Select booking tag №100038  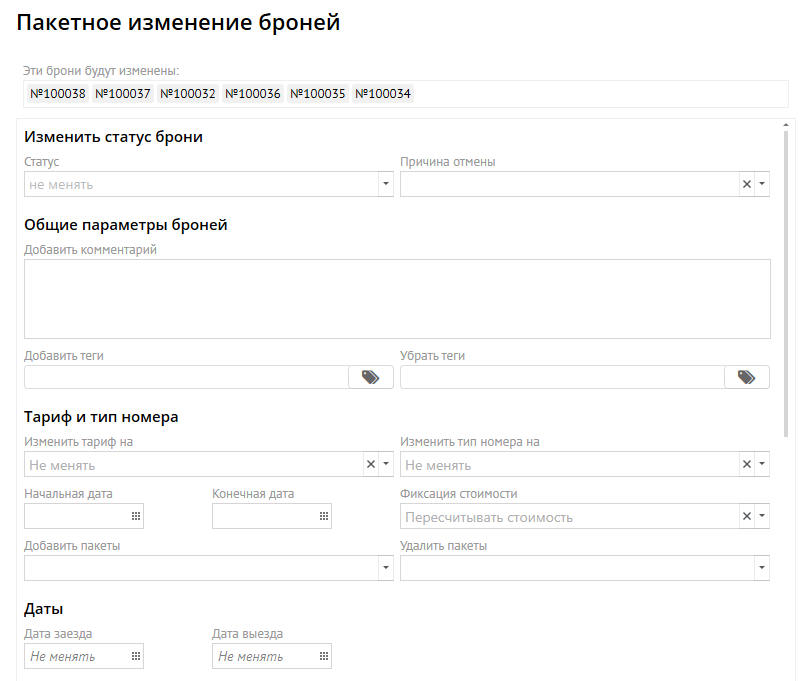coord(58,94)
